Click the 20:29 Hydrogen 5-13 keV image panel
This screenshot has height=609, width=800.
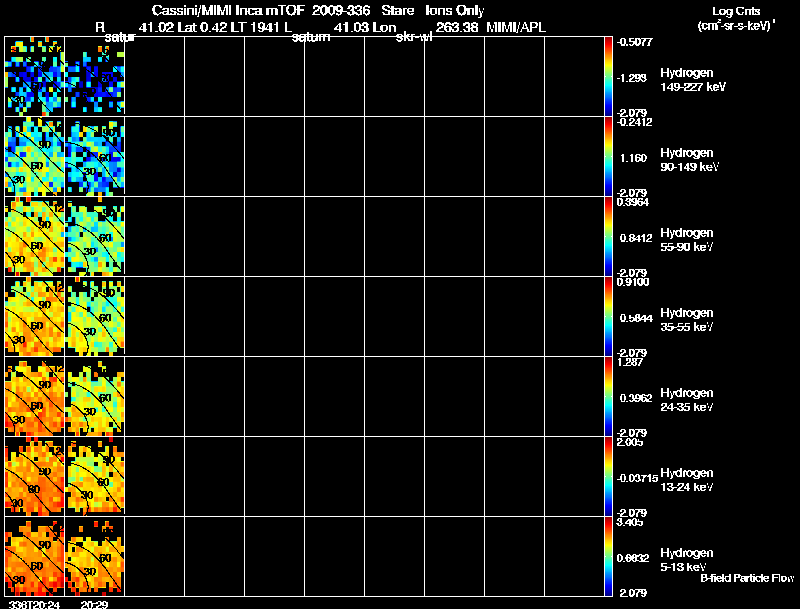pyautogui.click(x=95, y=556)
